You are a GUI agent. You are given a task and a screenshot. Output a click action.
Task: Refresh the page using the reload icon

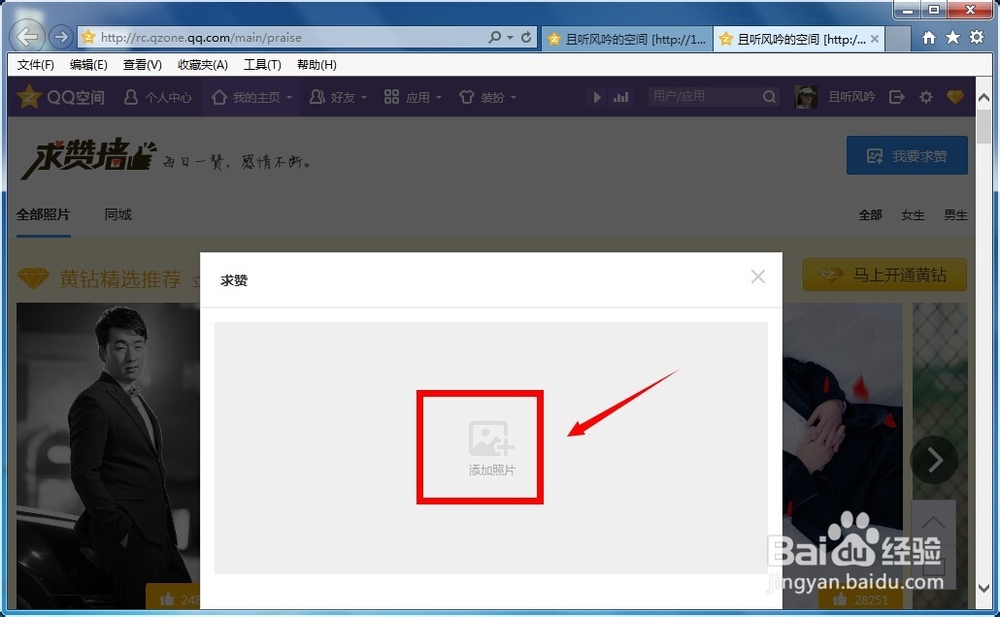click(x=526, y=38)
